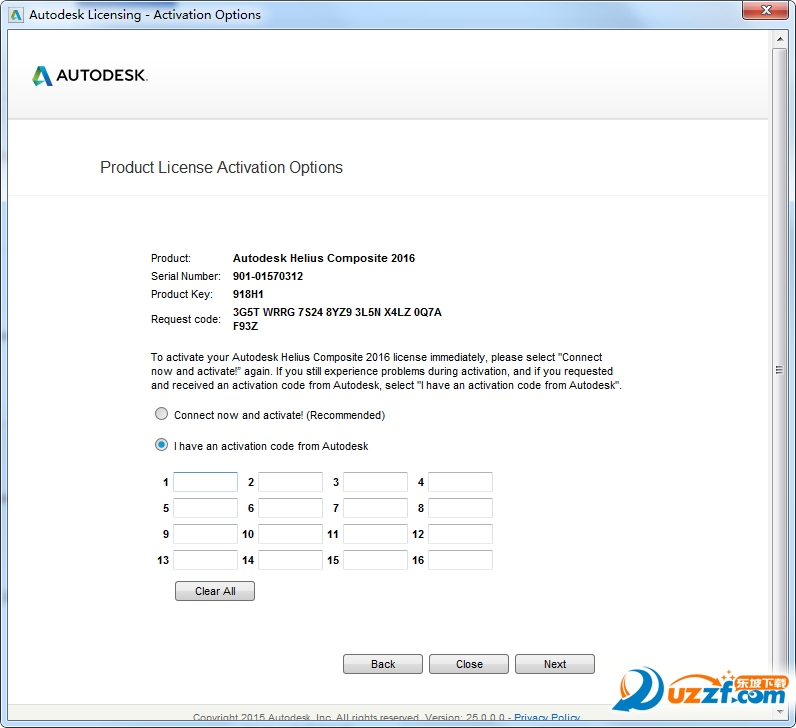This screenshot has height=728, width=796.
Task: Click activation code field 12
Action: (460, 534)
